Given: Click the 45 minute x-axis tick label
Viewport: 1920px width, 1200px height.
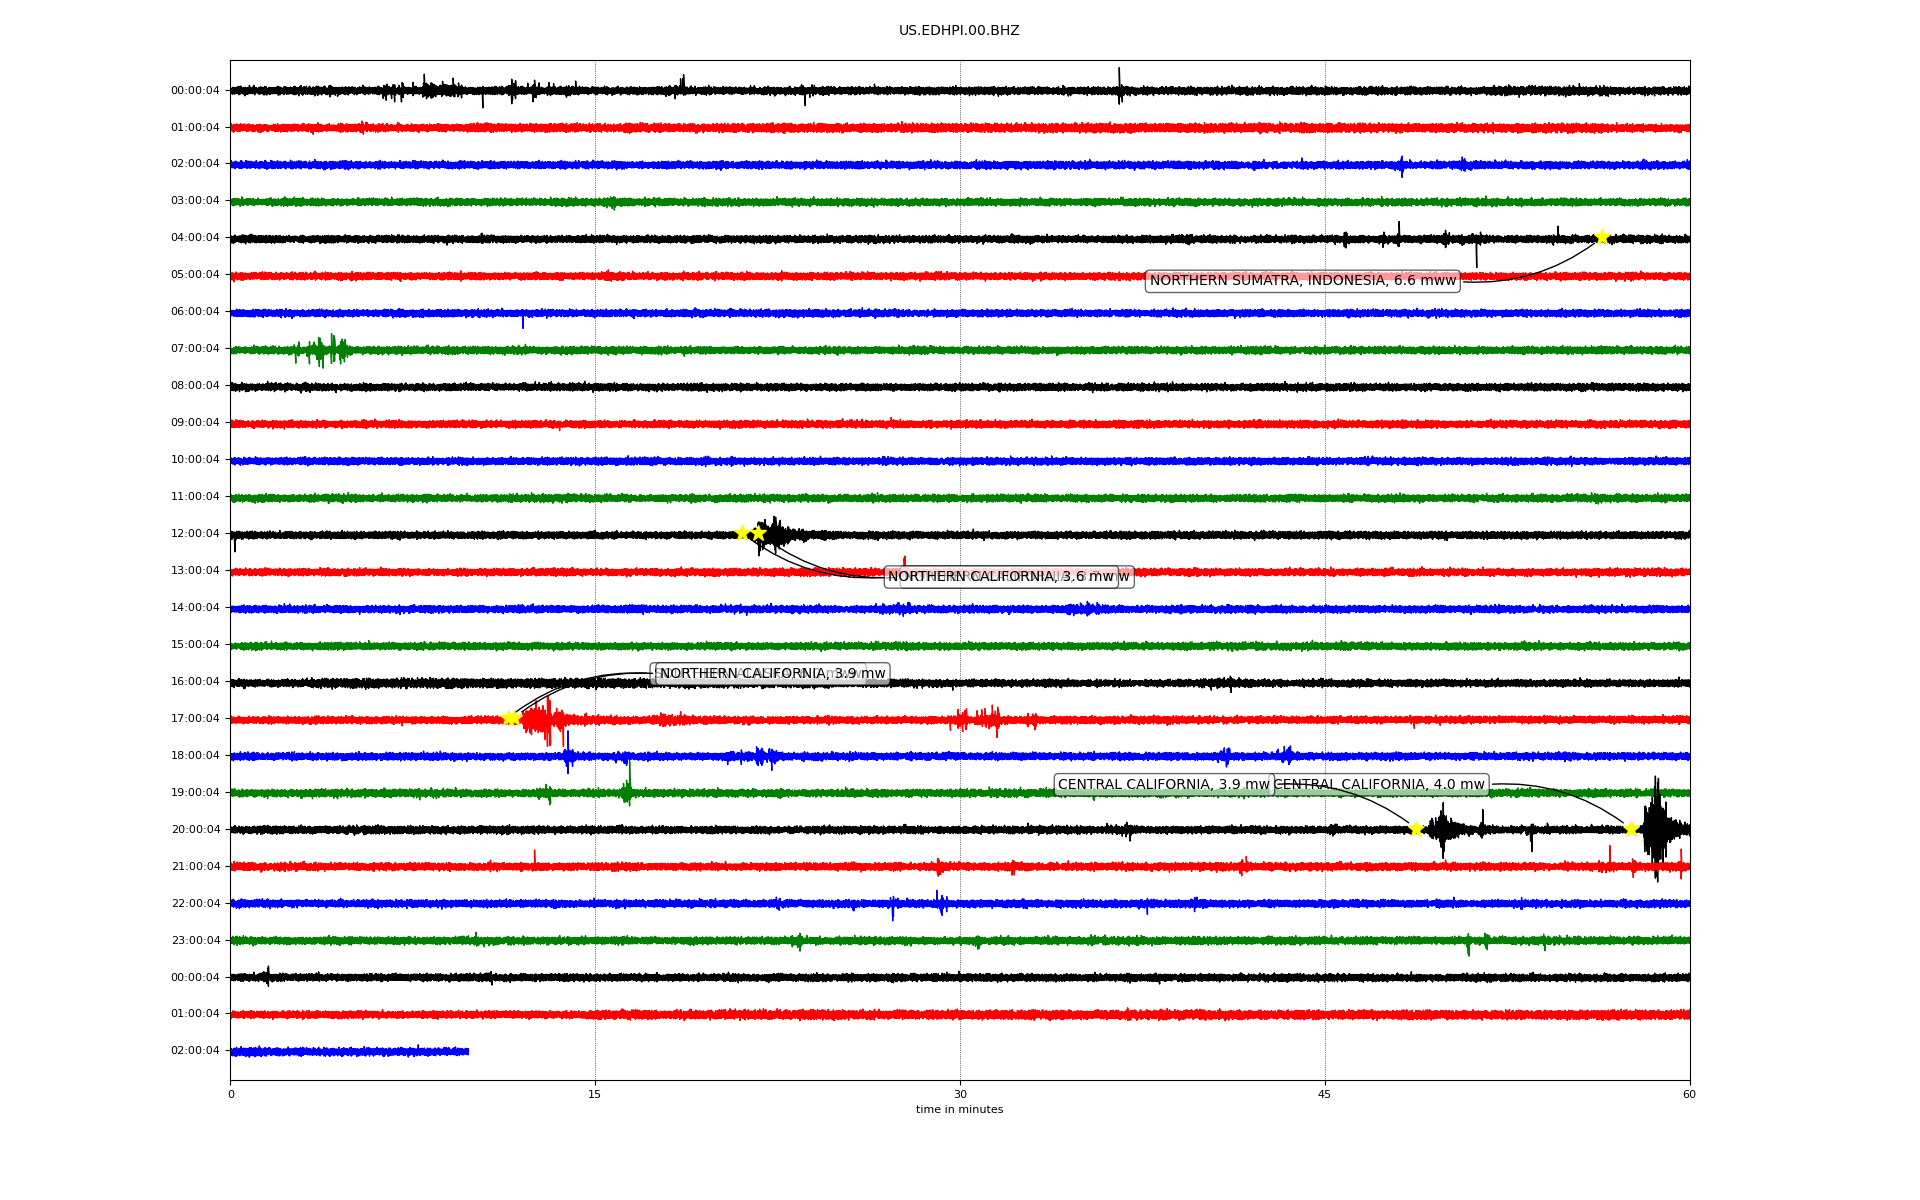Looking at the screenshot, I should [x=1325, y=1095].
